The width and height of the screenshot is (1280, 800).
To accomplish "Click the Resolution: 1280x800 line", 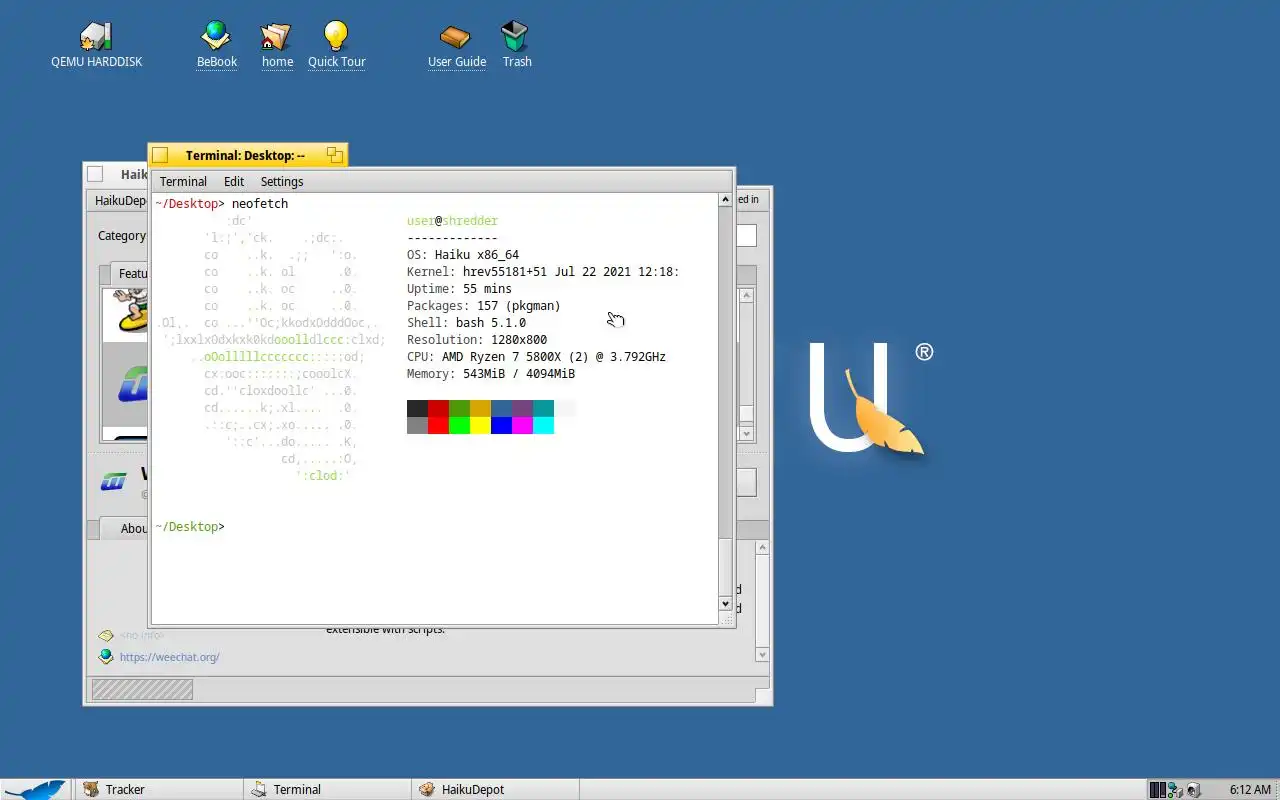I will [x=477, y=340].
